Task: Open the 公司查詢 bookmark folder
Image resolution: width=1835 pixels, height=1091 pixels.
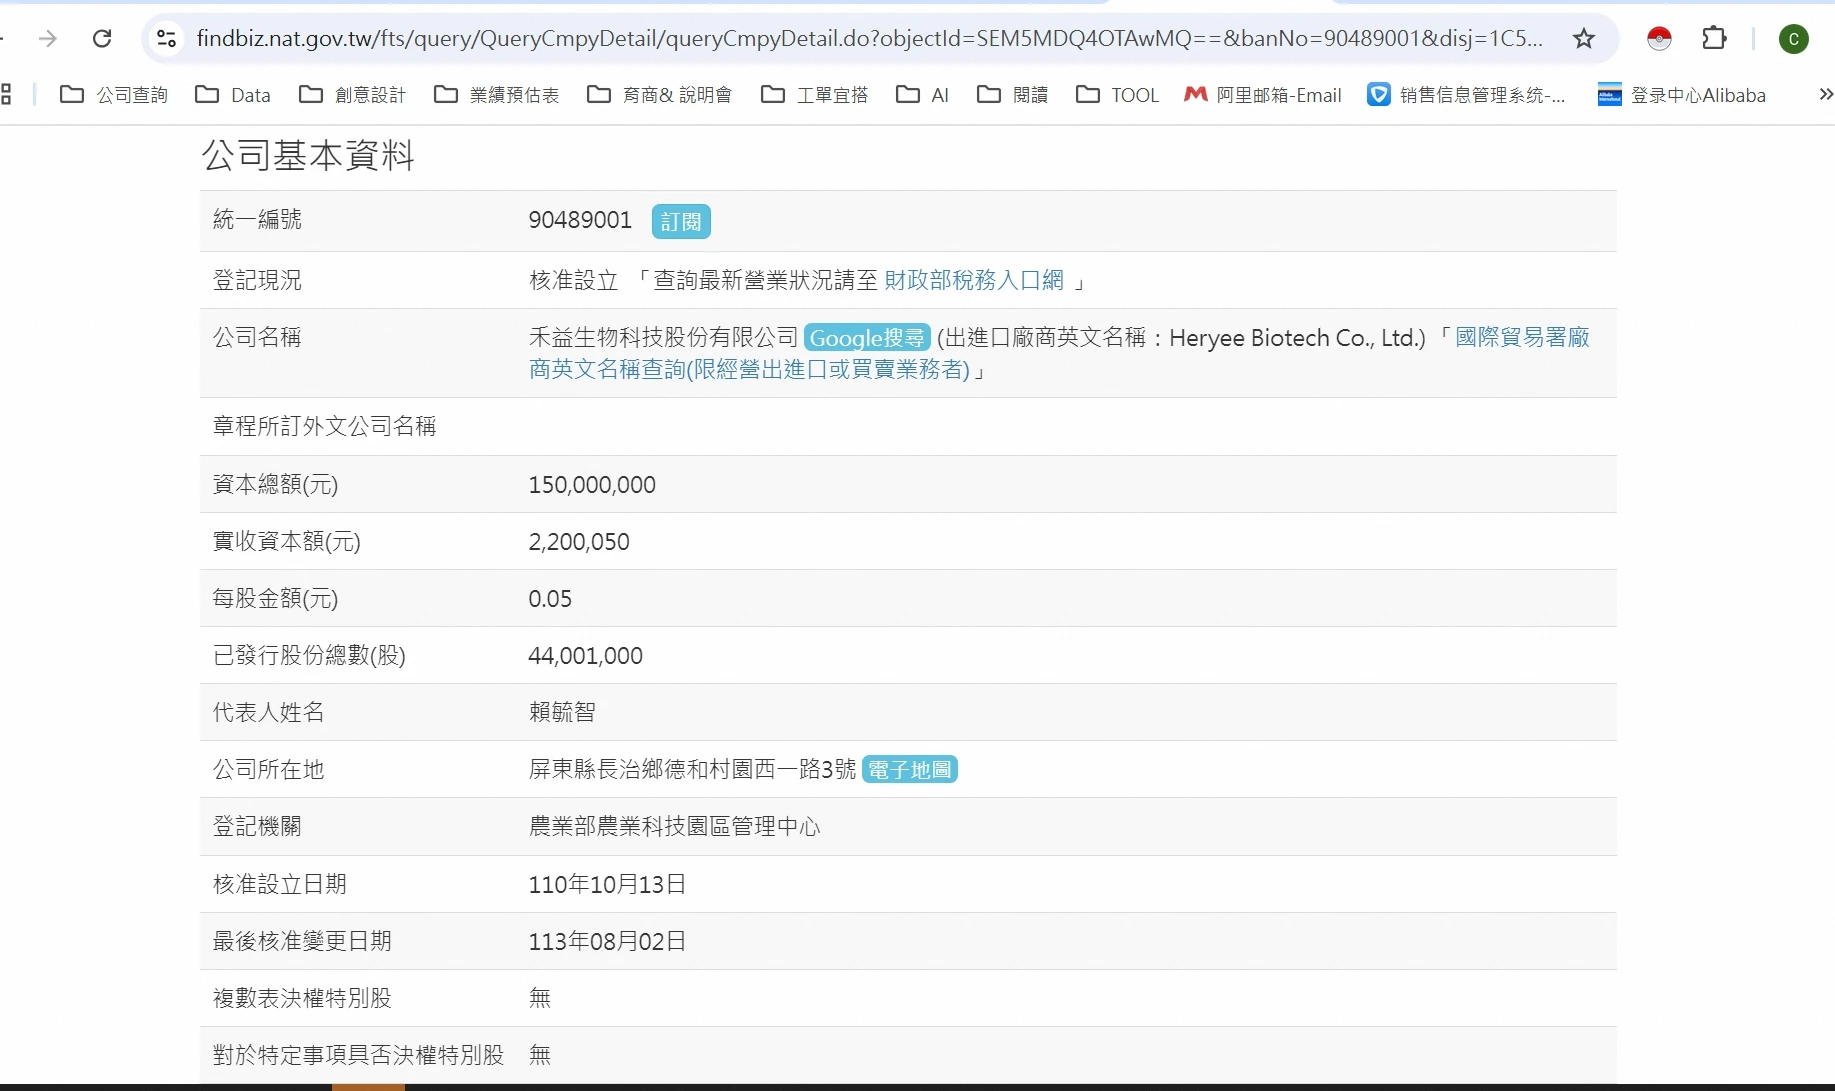Action: pyautogui.click(x=114, y=95)
